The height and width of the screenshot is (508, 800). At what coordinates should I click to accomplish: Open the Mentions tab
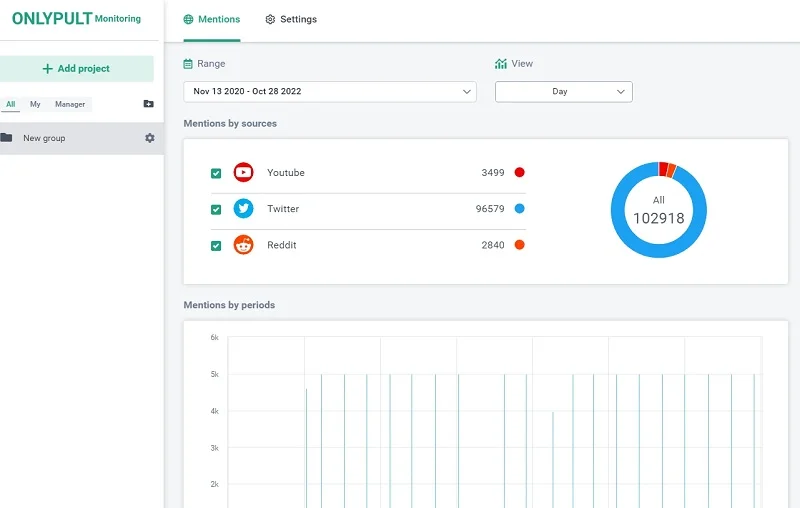[x=212, y=19]
